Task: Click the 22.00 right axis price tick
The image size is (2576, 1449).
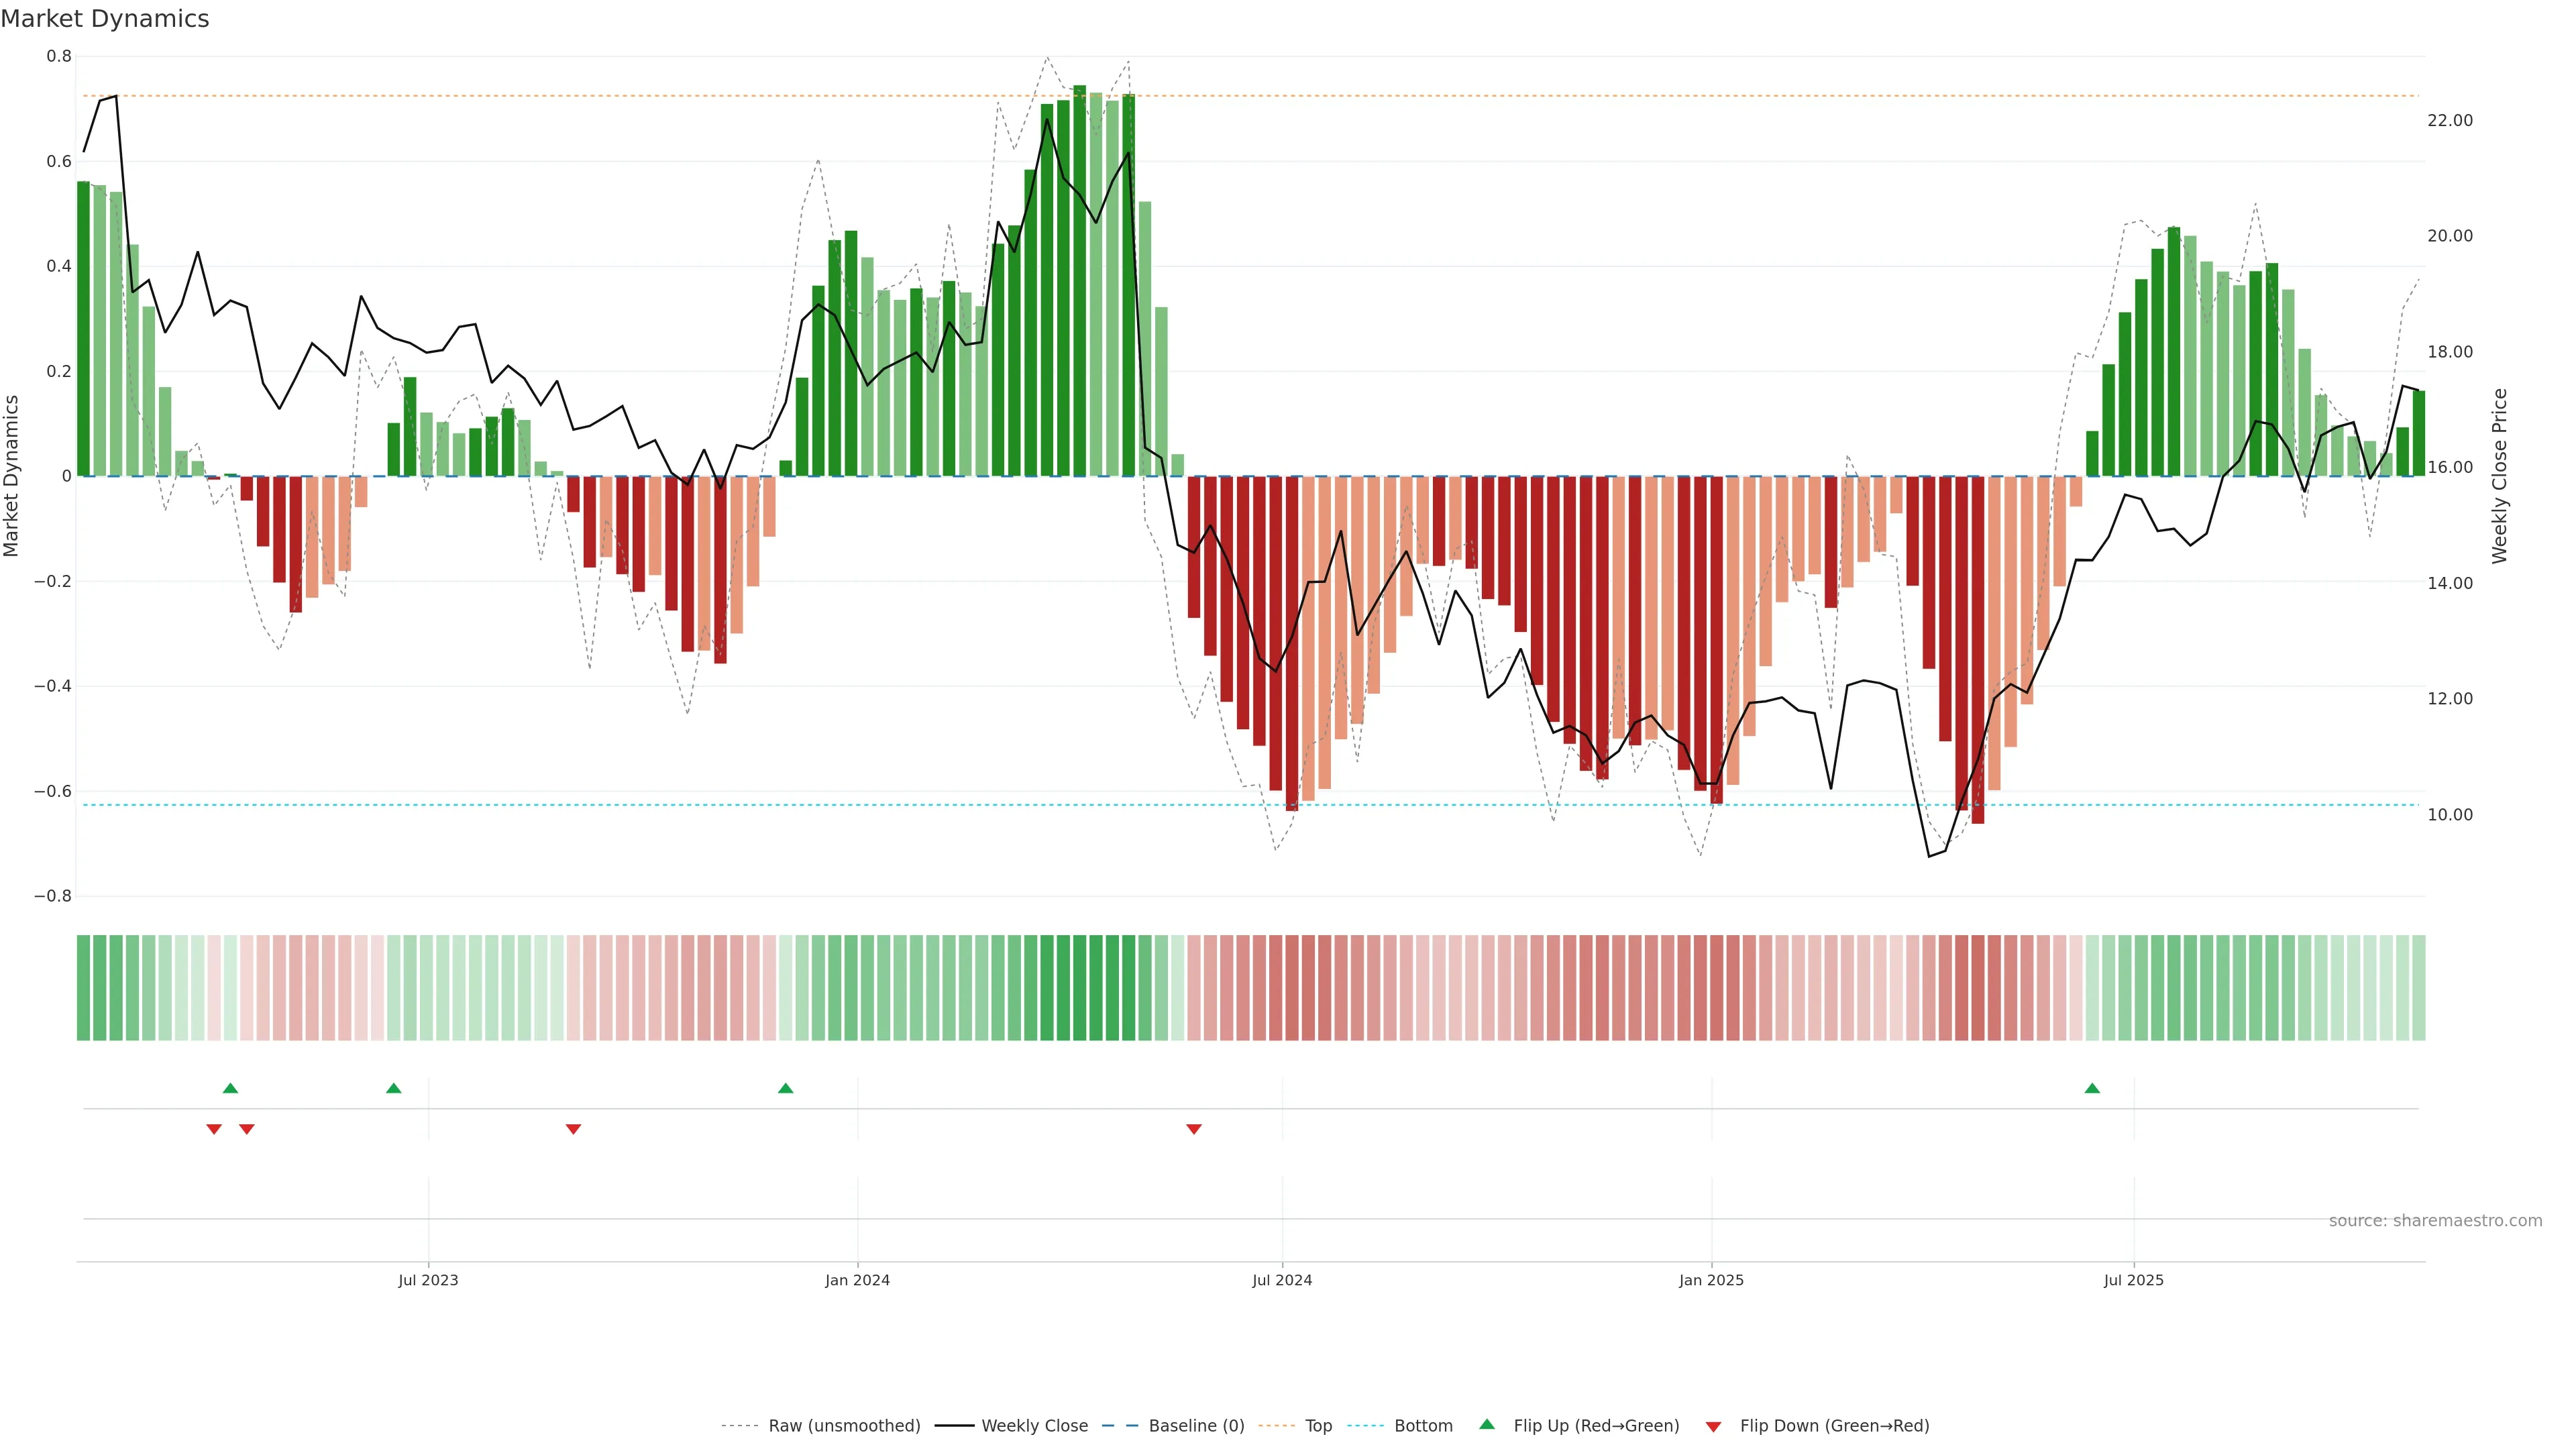Action: tap(2449, 120)
